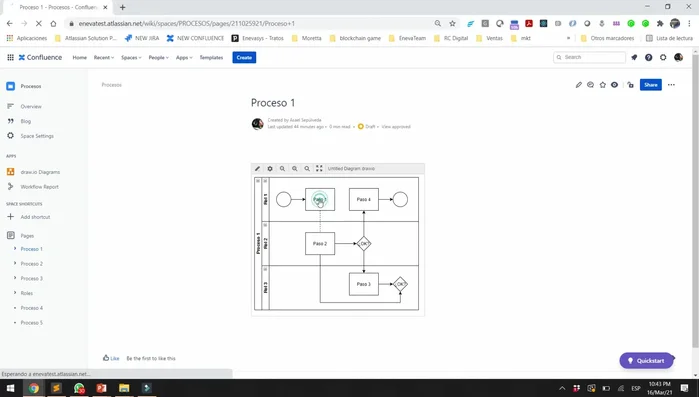This screenshot has width=699, height=397.
Task: Open Templates from top navigation
Action: [x=211, y=57]
